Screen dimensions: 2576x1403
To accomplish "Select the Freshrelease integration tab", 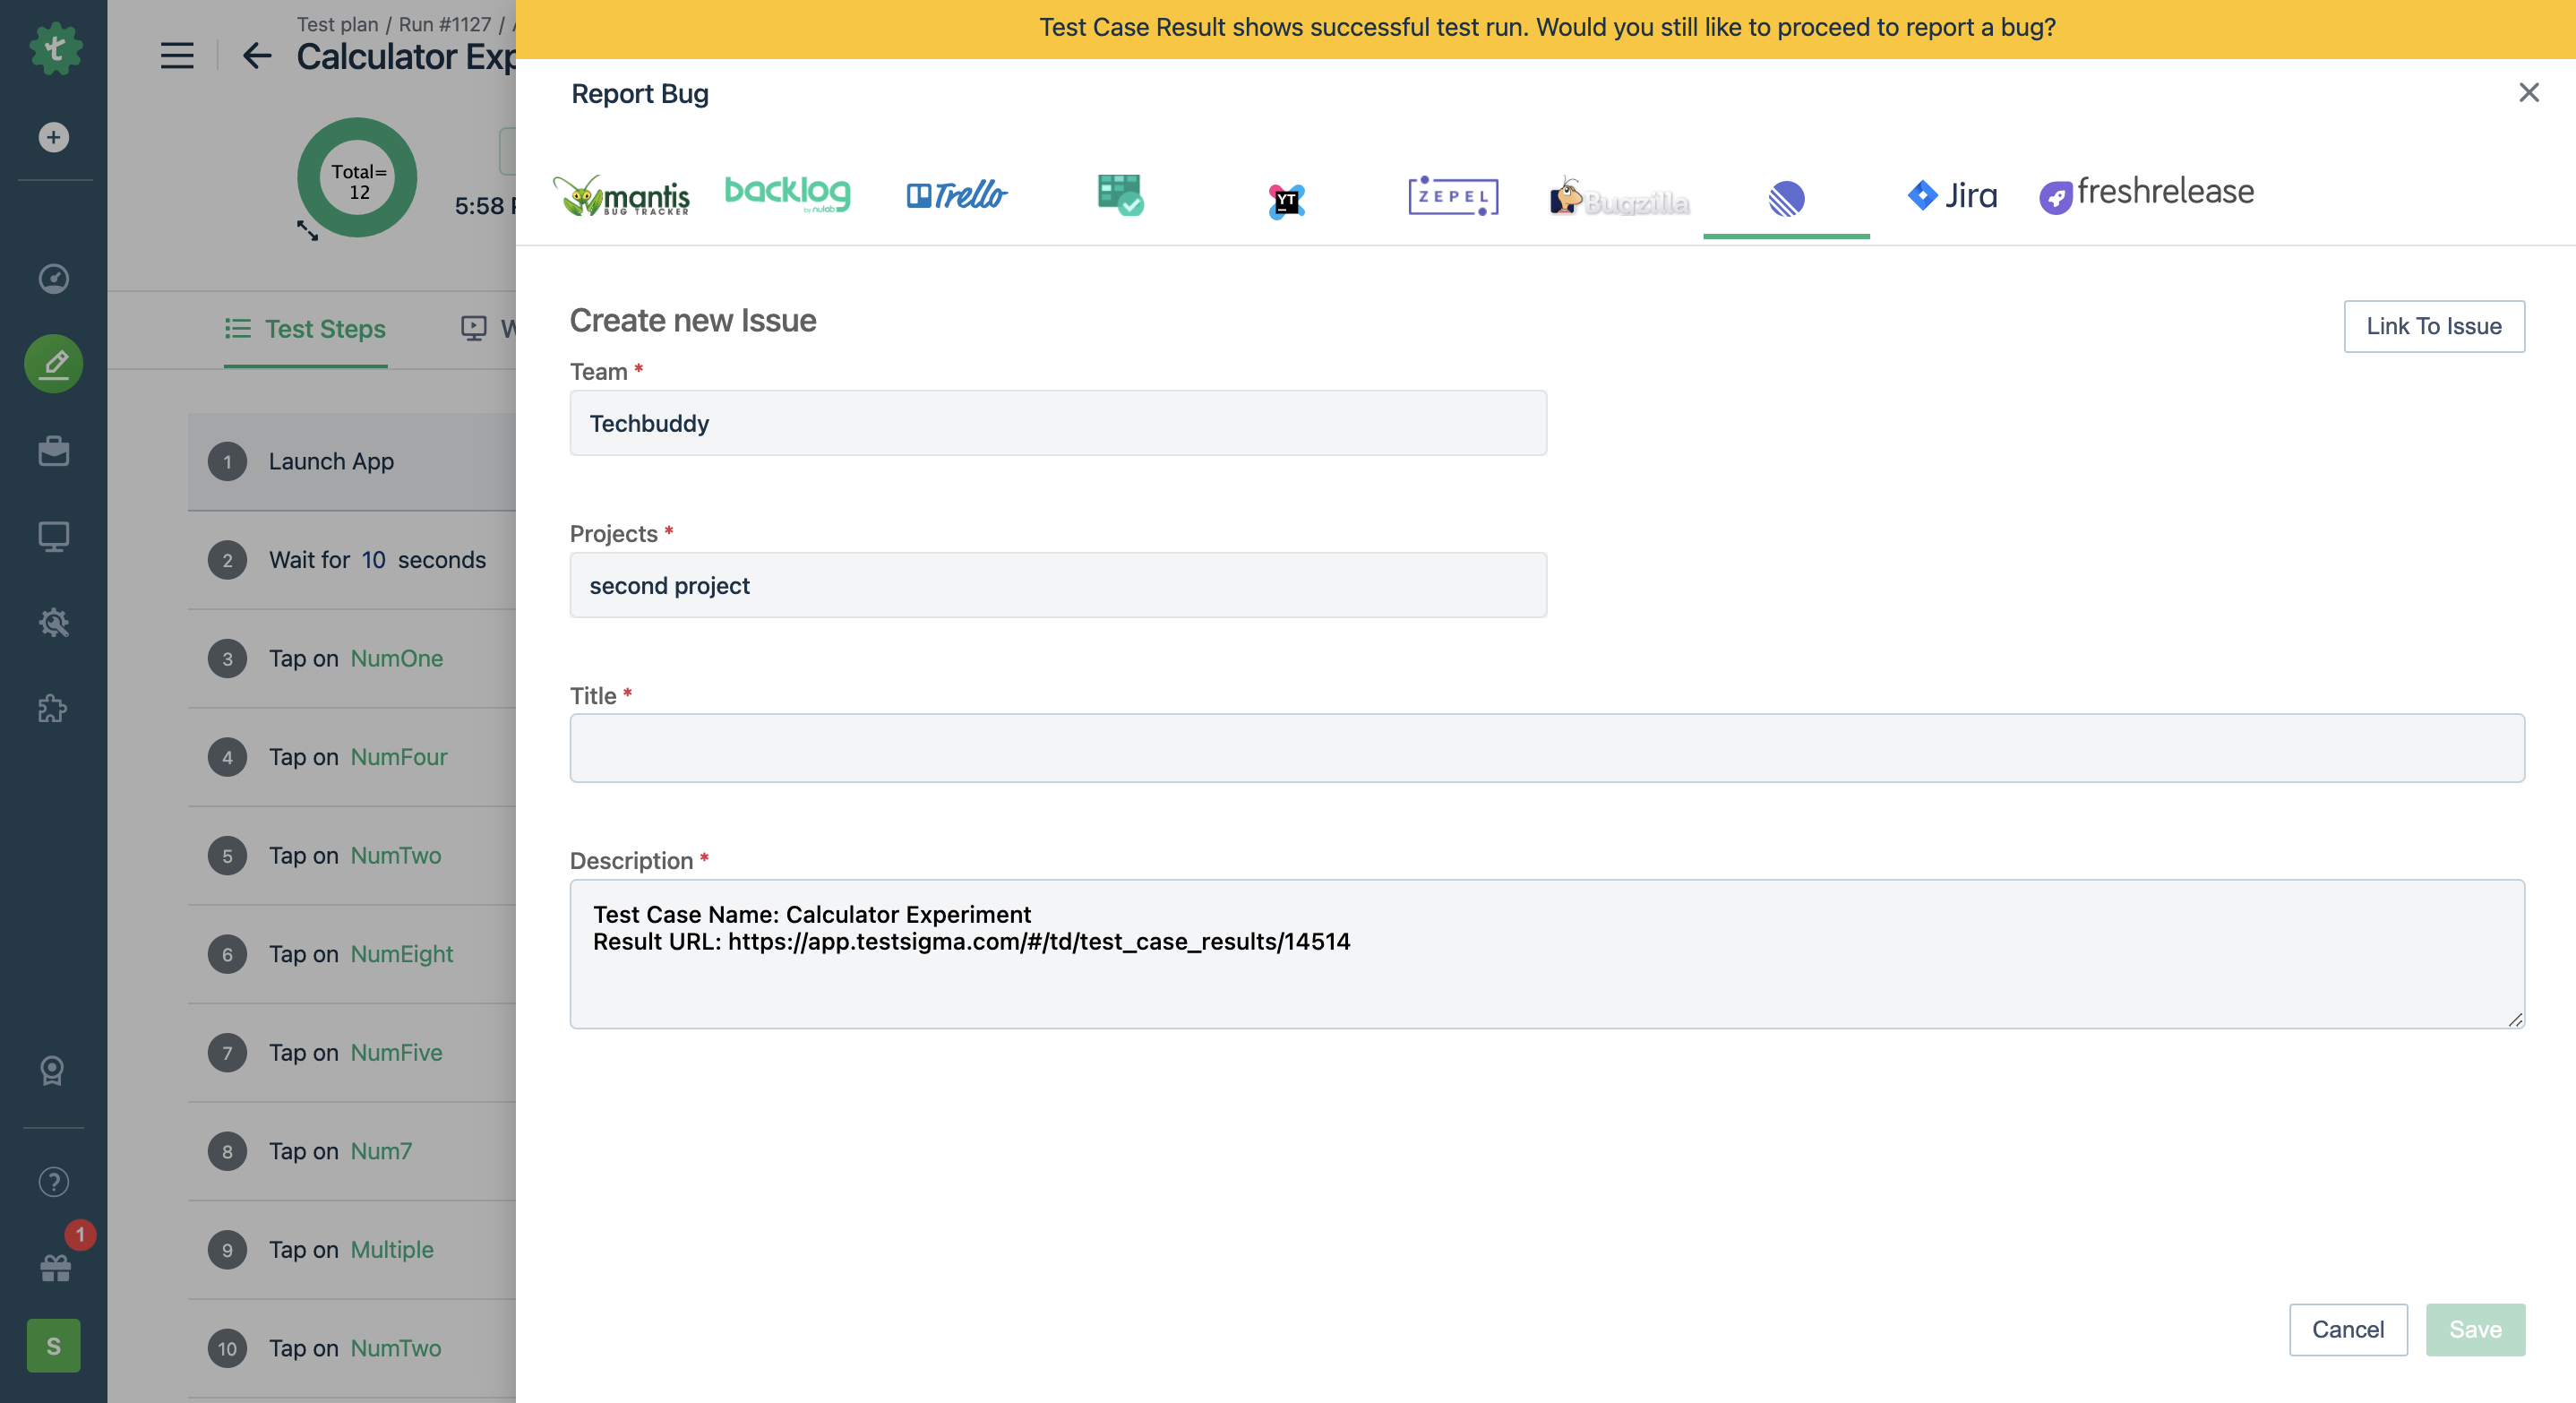I will [2147, 194].
